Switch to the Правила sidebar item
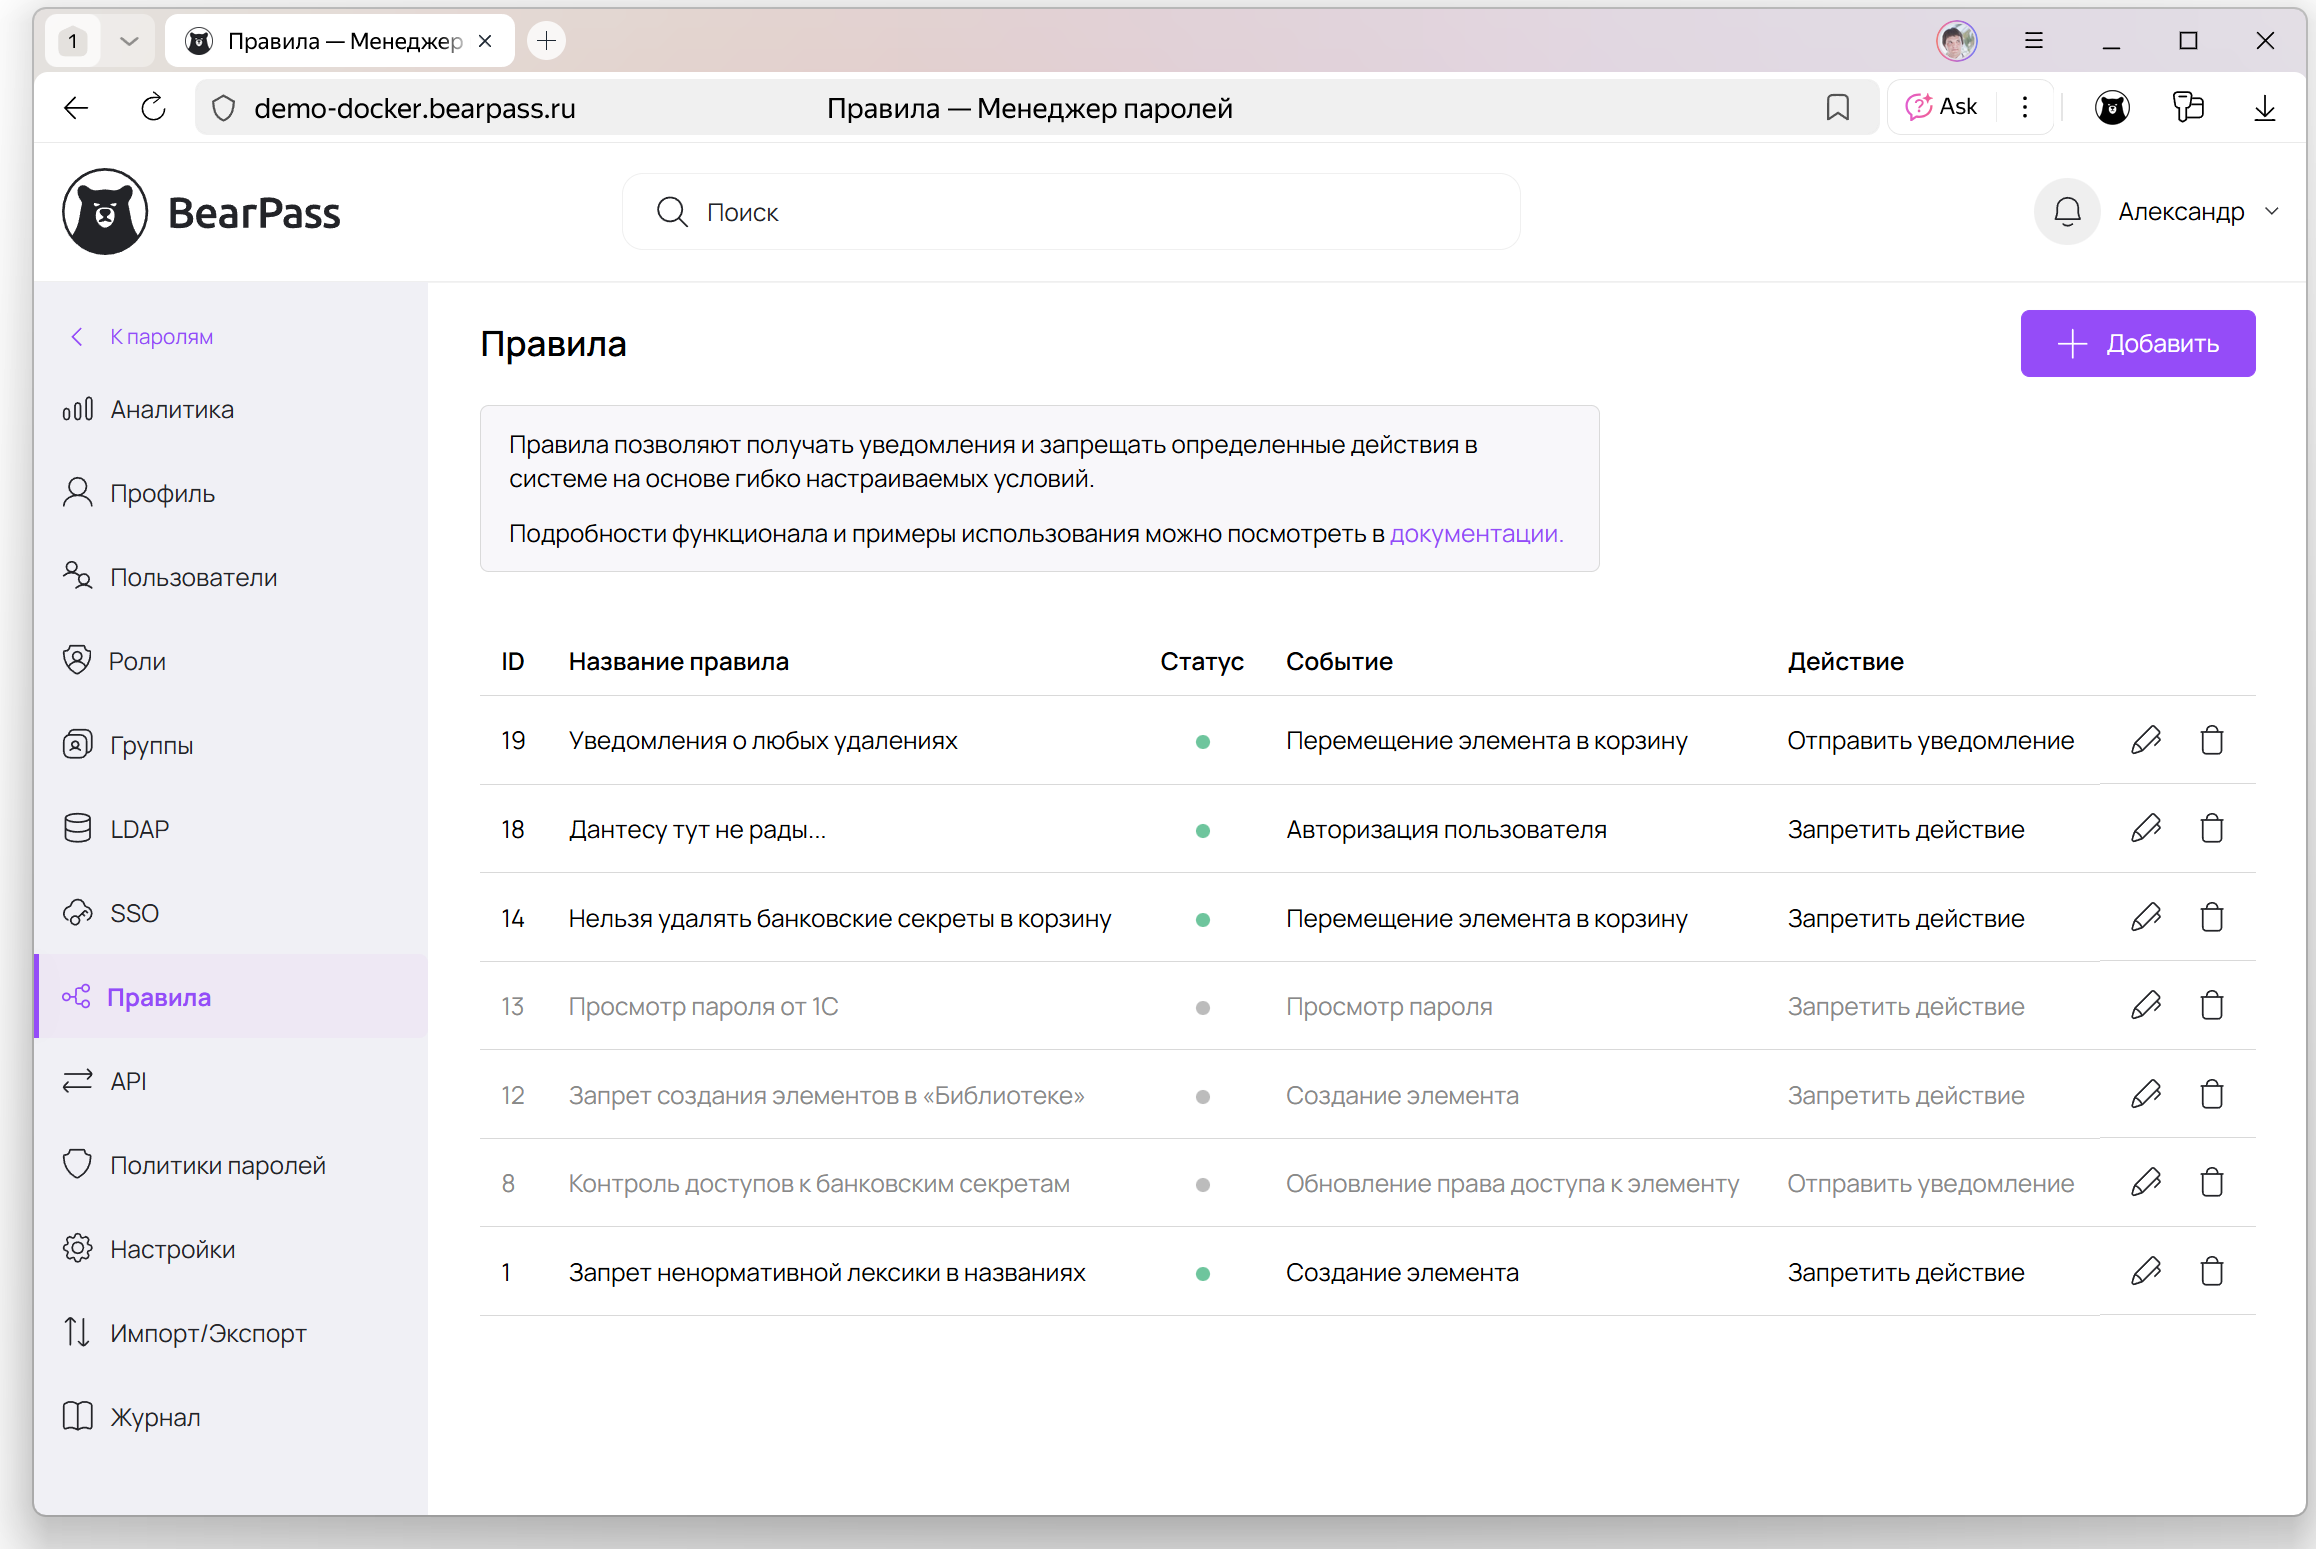 159,996
